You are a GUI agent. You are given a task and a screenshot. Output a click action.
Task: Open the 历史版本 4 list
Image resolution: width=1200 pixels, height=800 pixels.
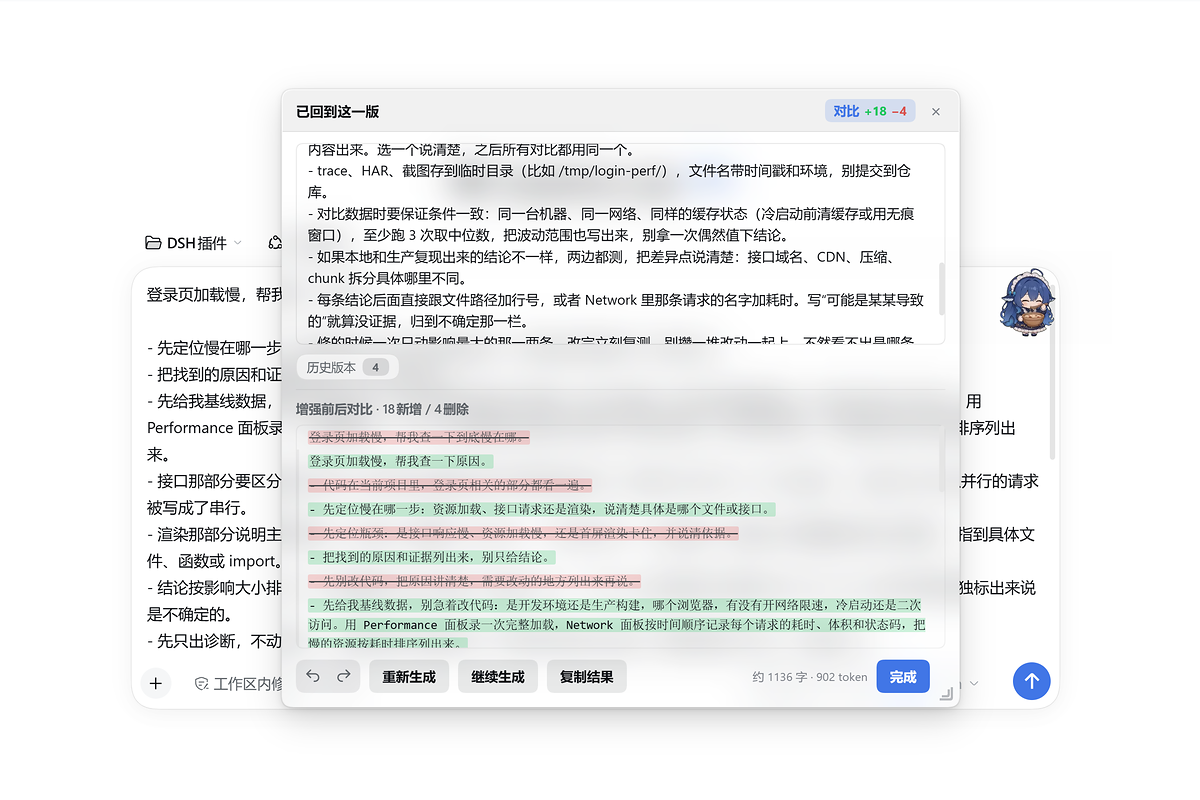tap(347, 367)
